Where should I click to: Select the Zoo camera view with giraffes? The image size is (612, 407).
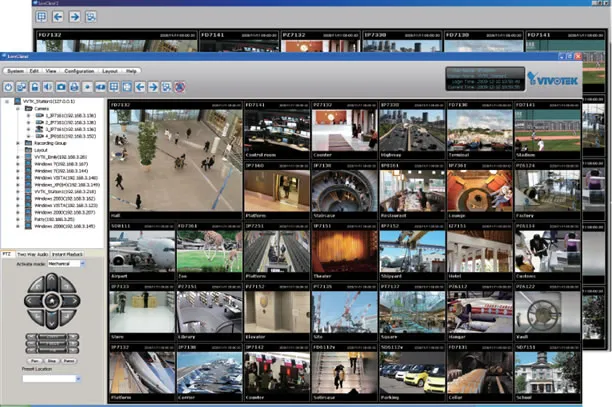pyautogui.click(x=209, y=251)
